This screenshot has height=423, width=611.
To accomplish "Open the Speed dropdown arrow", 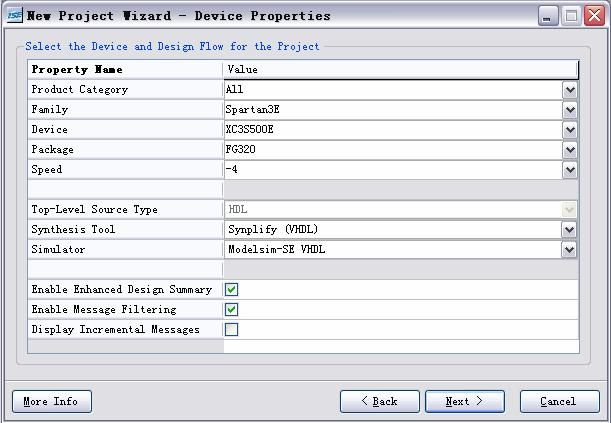I will coord(570,170).
